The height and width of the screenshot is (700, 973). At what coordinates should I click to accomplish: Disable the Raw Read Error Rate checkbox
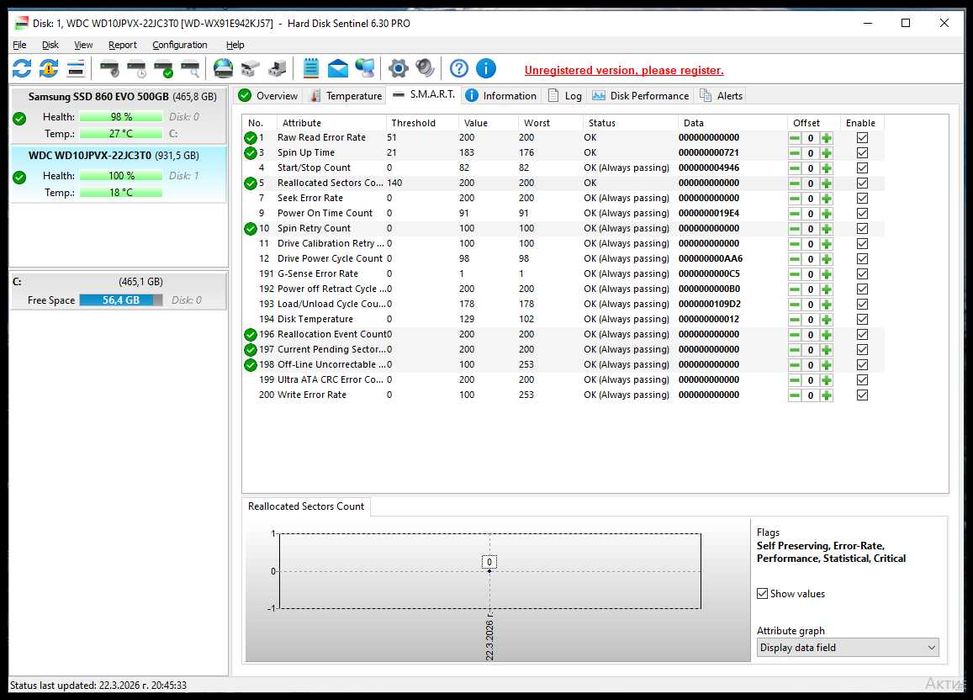pyautogui.click(x=862, y=138)
